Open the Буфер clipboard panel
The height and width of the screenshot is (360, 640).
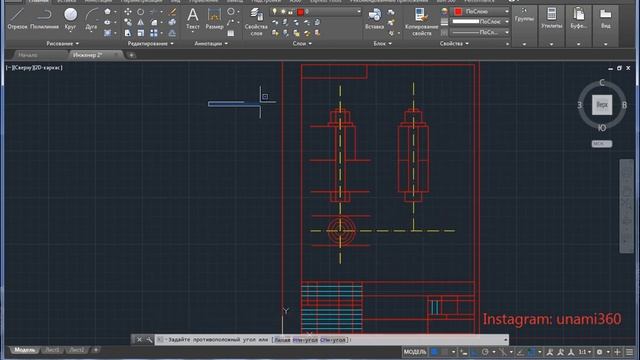578,19
